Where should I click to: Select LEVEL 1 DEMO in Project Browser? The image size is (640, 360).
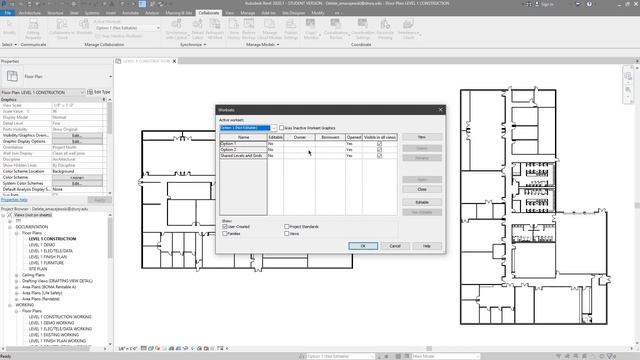click(42, 245)
